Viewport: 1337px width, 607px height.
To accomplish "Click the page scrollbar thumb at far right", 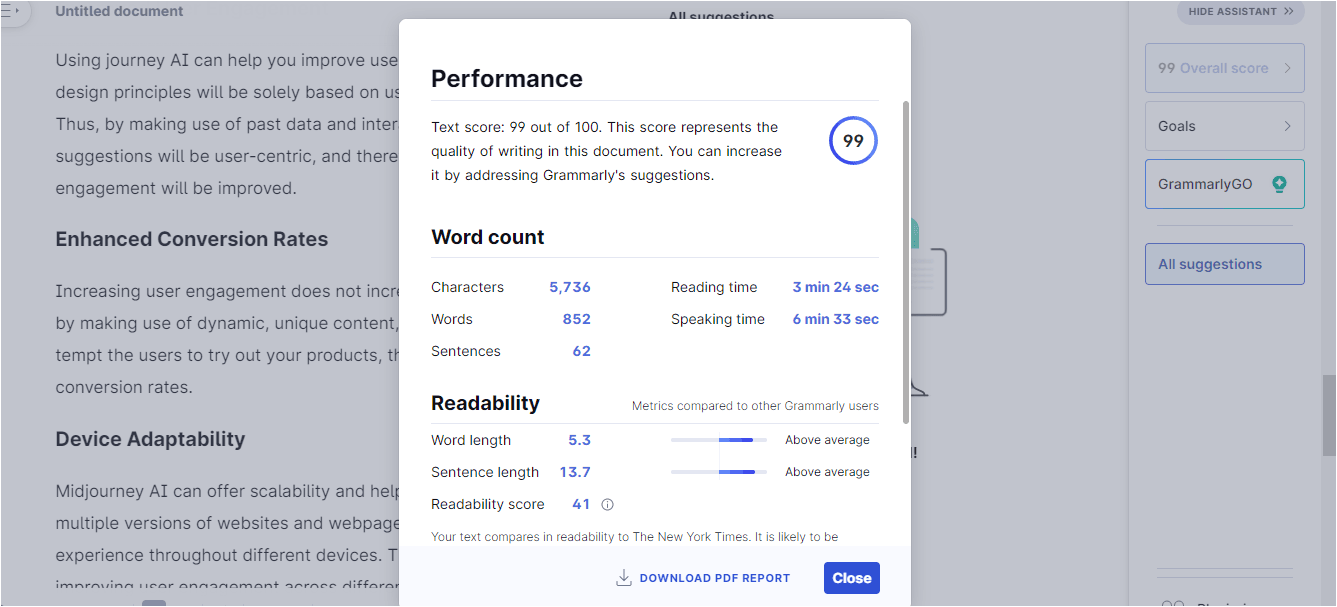I will coord(1329,415).
